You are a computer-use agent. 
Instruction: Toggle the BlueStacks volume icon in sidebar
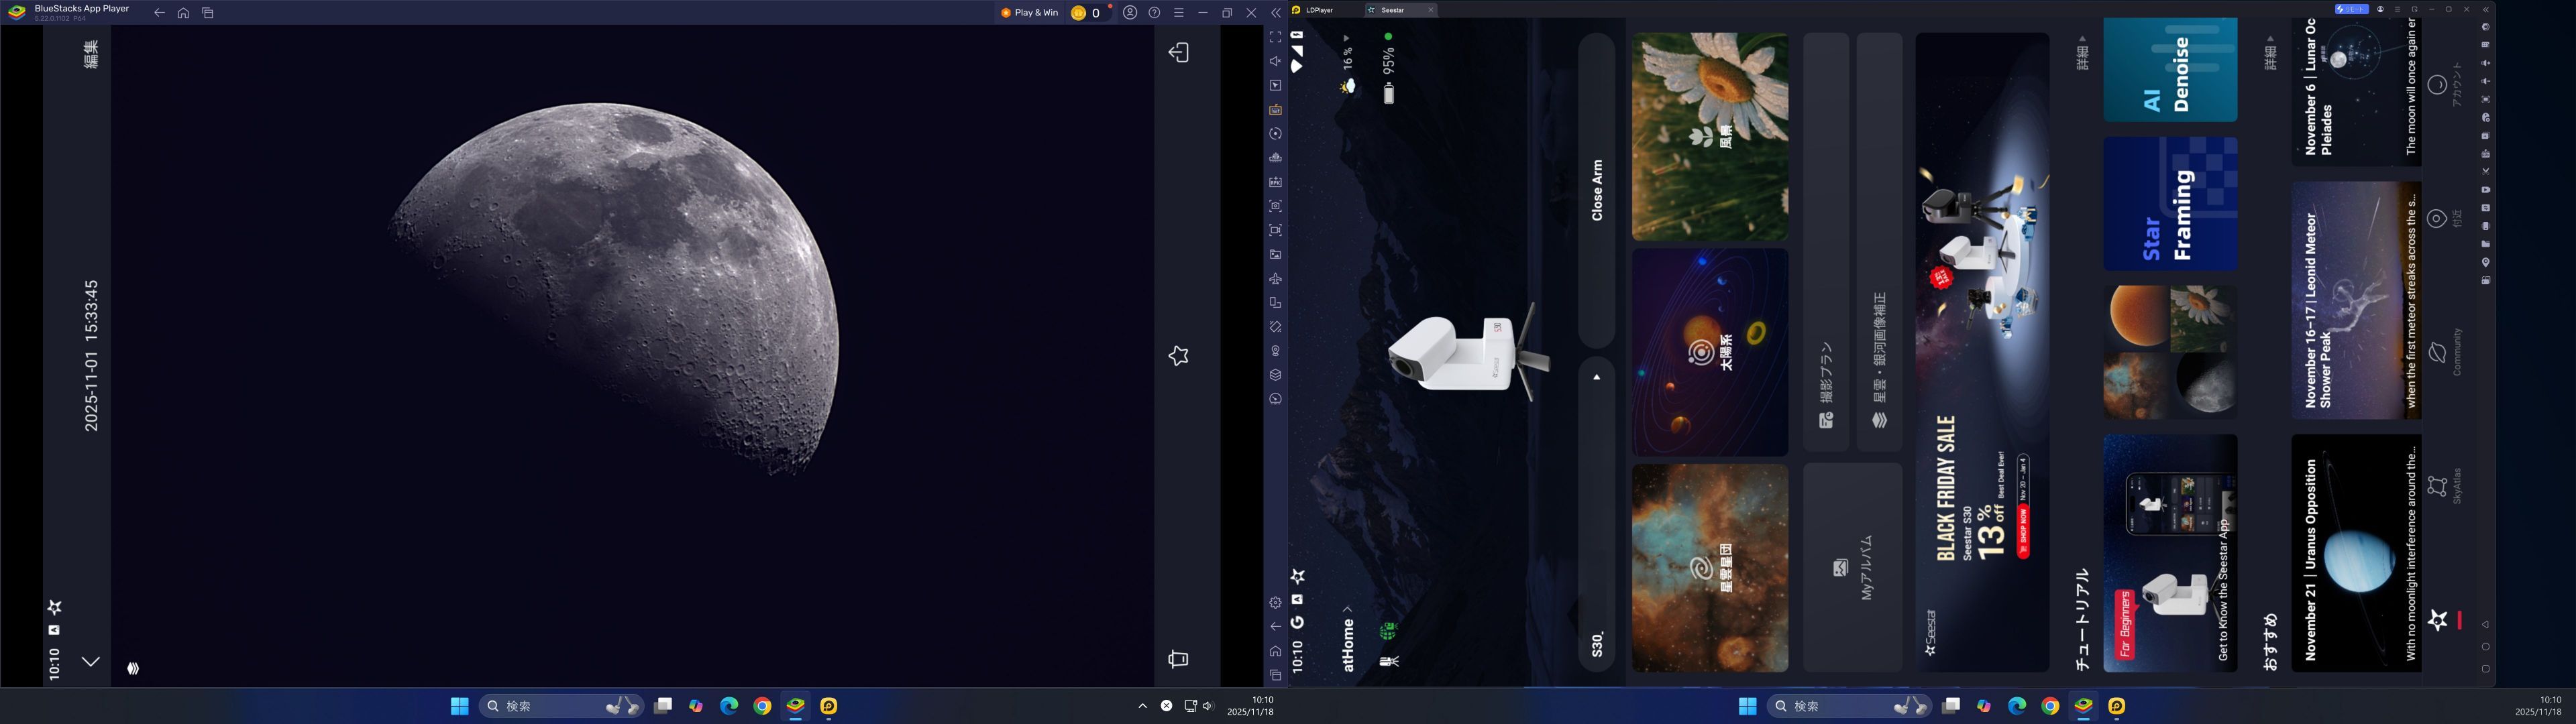click(x=1275, y=61)
